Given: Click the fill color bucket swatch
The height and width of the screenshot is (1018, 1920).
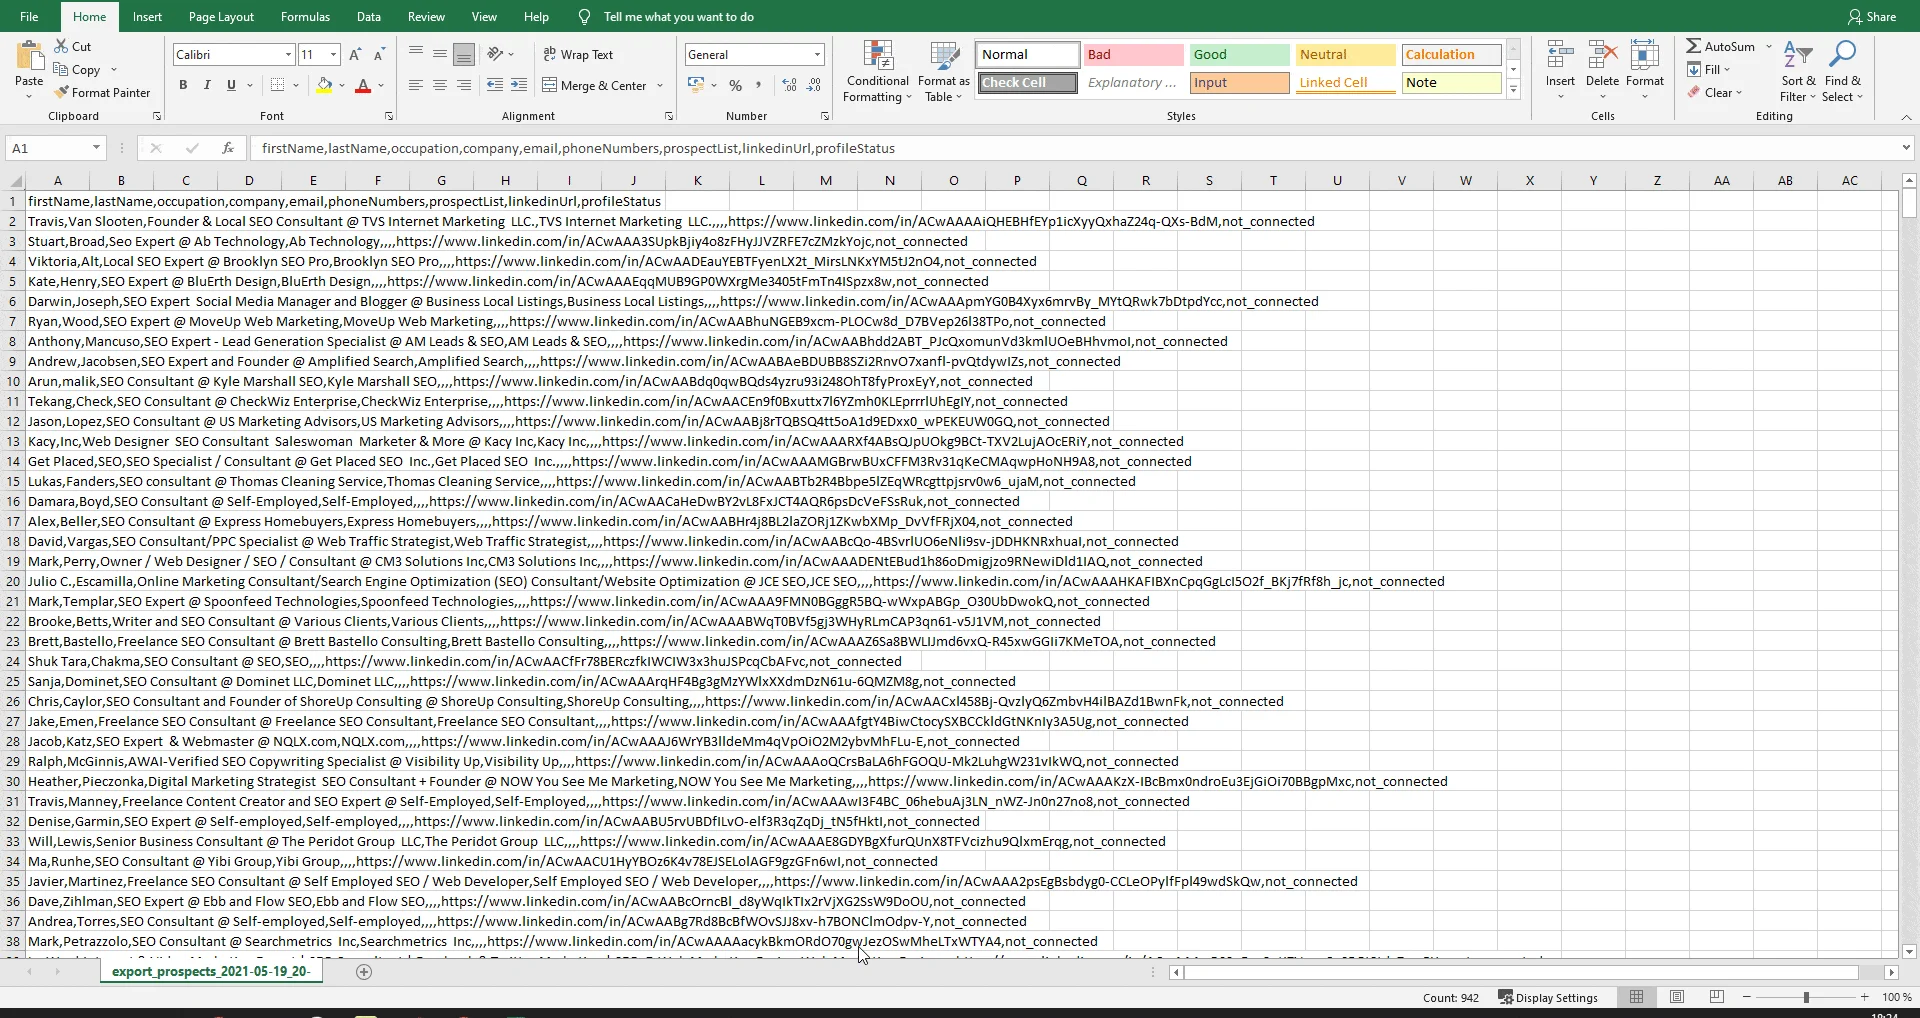Looking at the screenshot, I should point(324,85).
